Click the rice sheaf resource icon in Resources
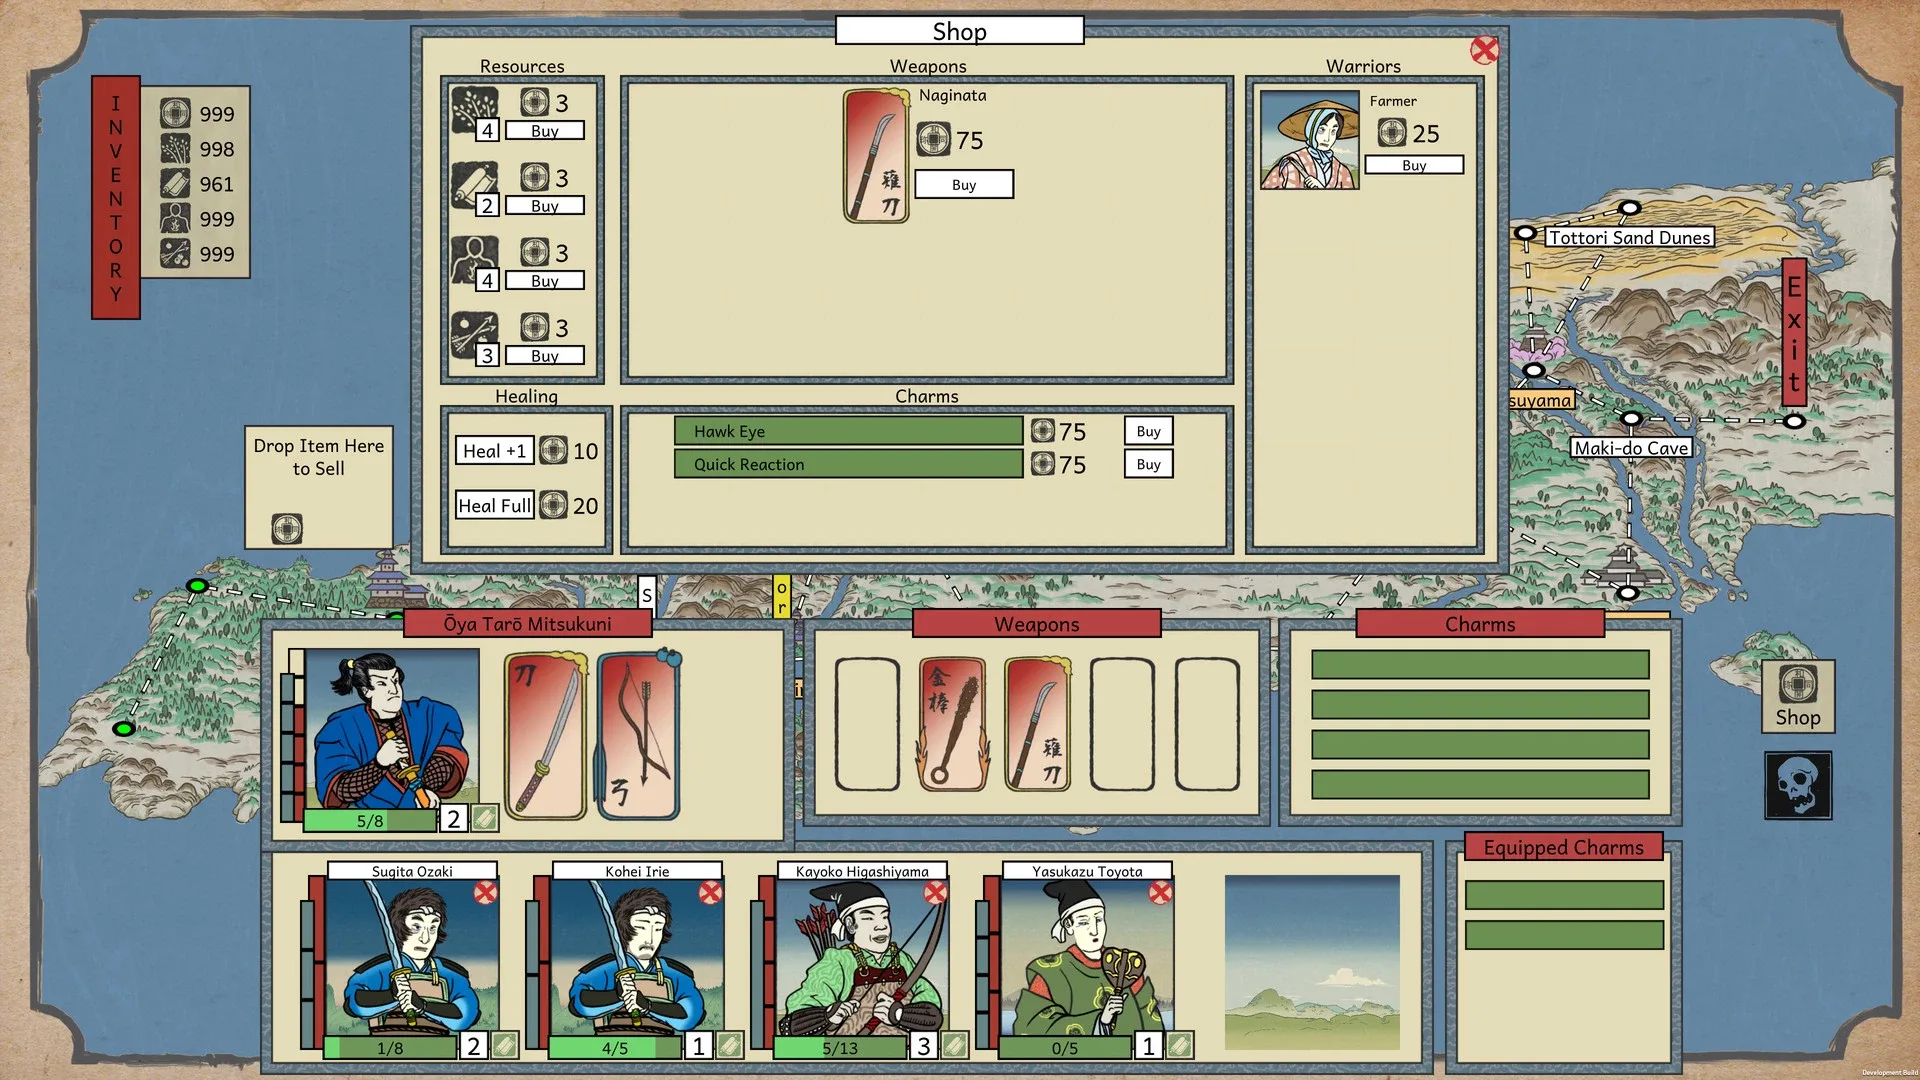 click(474, 104)
